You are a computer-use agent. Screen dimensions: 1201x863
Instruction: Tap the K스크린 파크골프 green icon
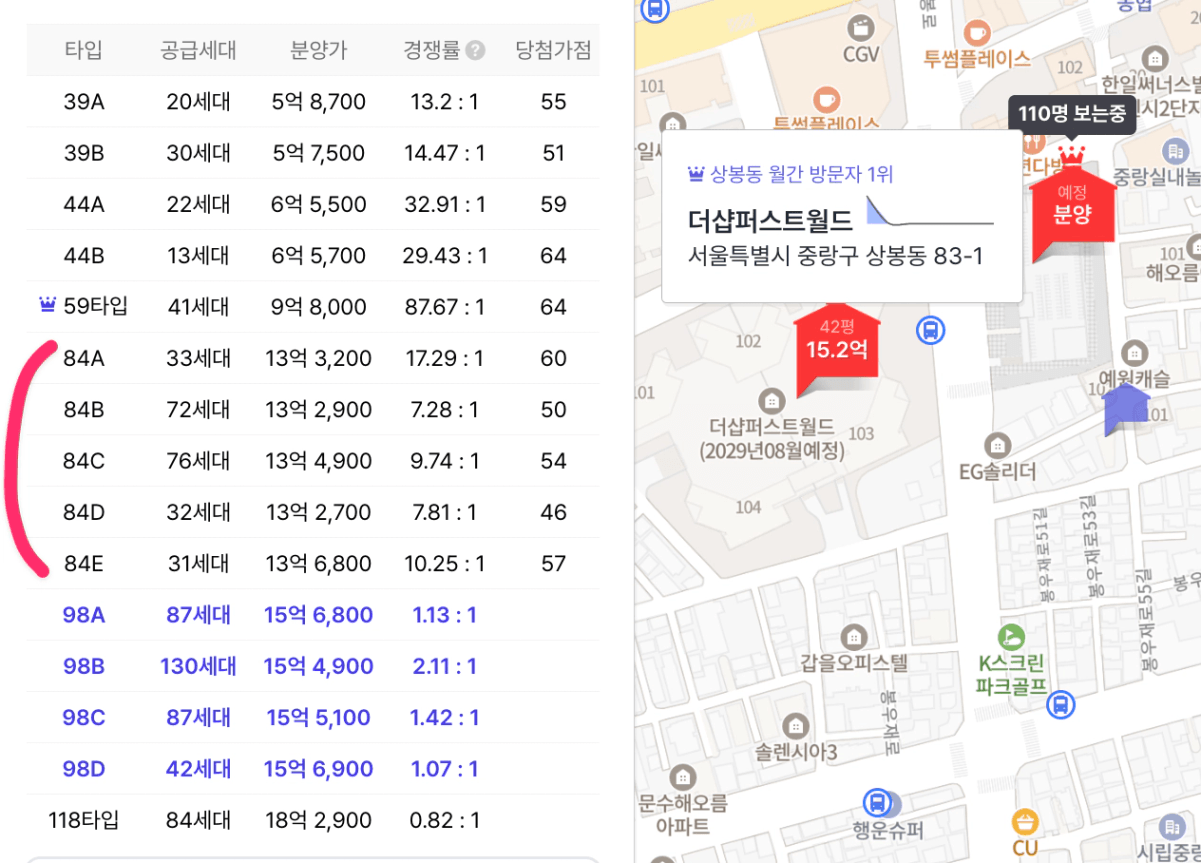click(x=1011, y=635)
